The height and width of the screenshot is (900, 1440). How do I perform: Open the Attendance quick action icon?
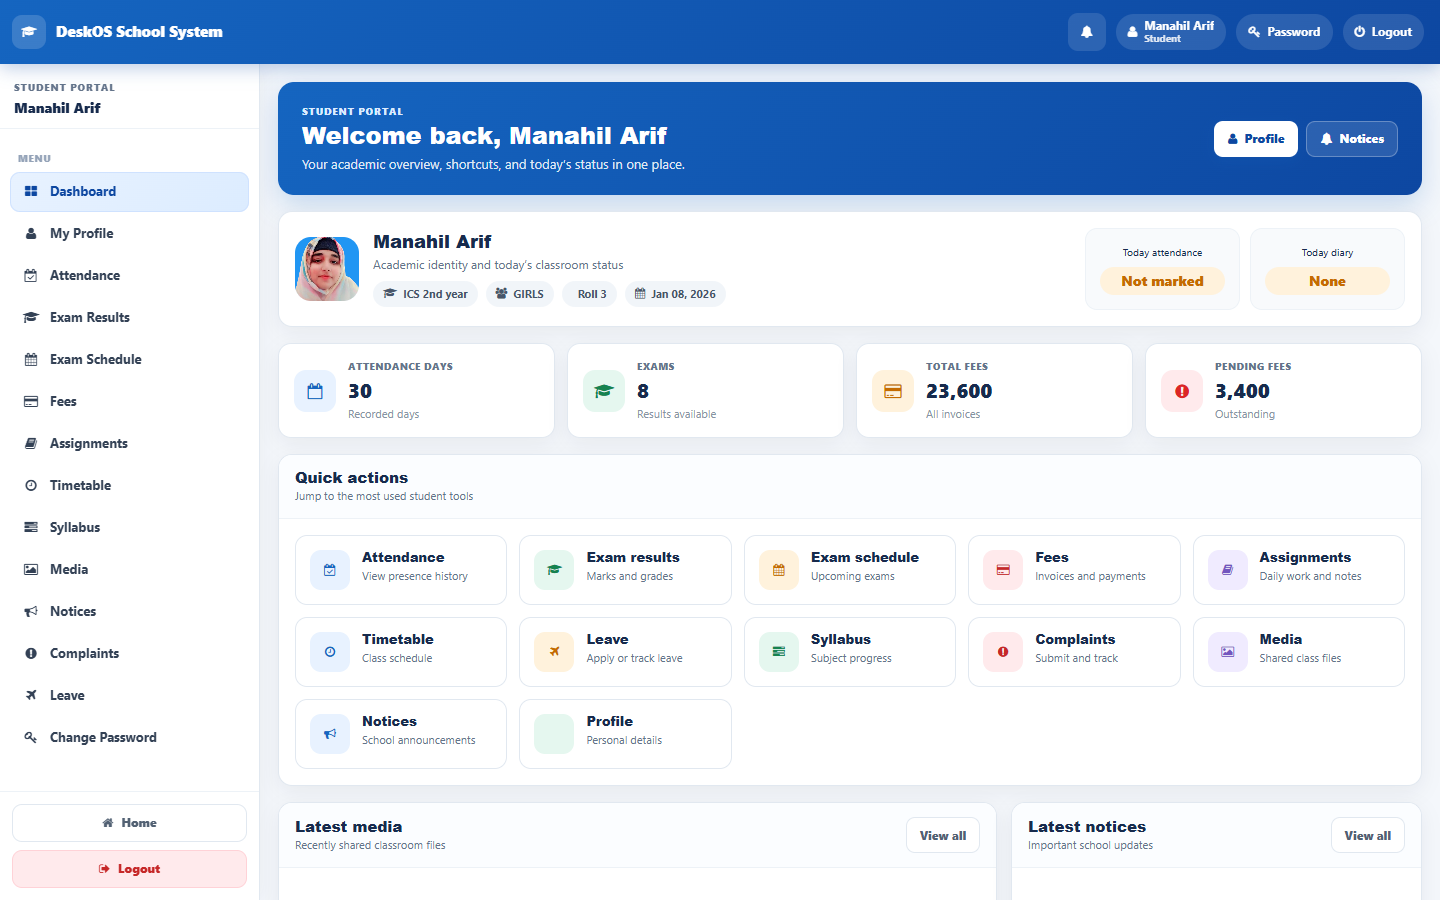click(330, 570)
